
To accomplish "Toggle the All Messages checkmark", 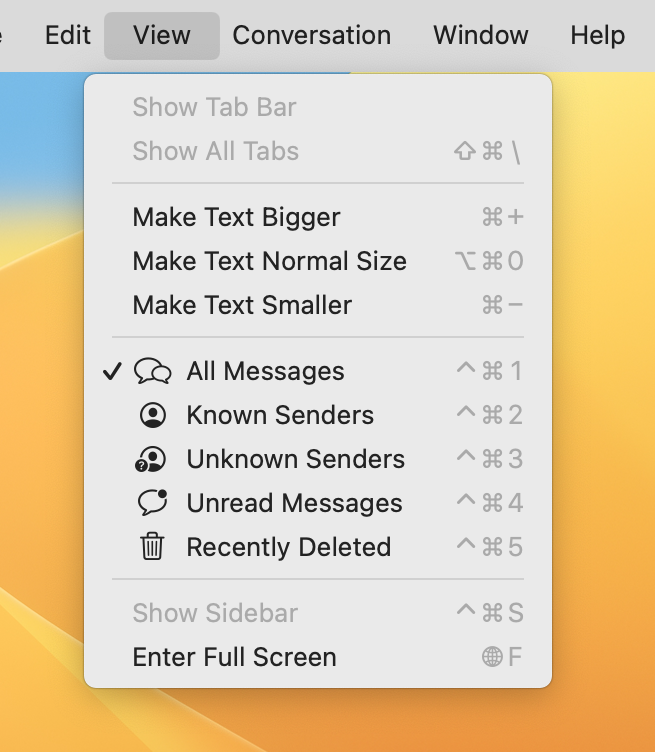I will (x=112, y=371).
